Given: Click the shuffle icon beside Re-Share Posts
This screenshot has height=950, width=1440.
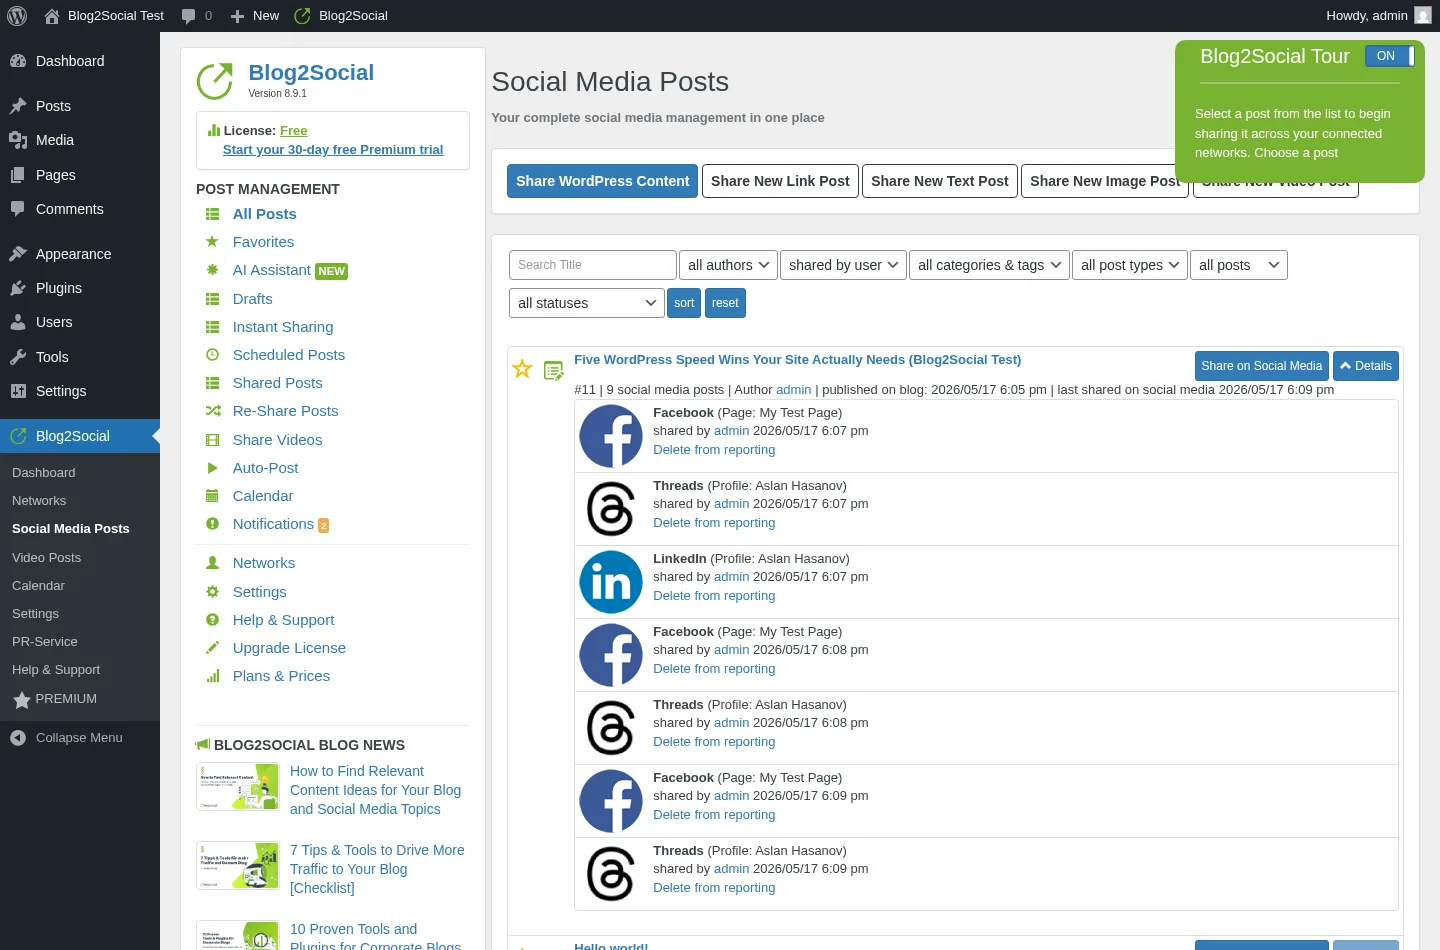Looking at the screenshot, I should click(212, 411).
